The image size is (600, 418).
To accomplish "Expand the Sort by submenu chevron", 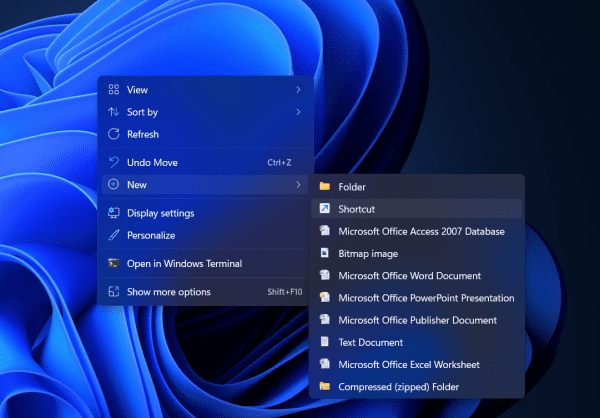I will (298, 112).
